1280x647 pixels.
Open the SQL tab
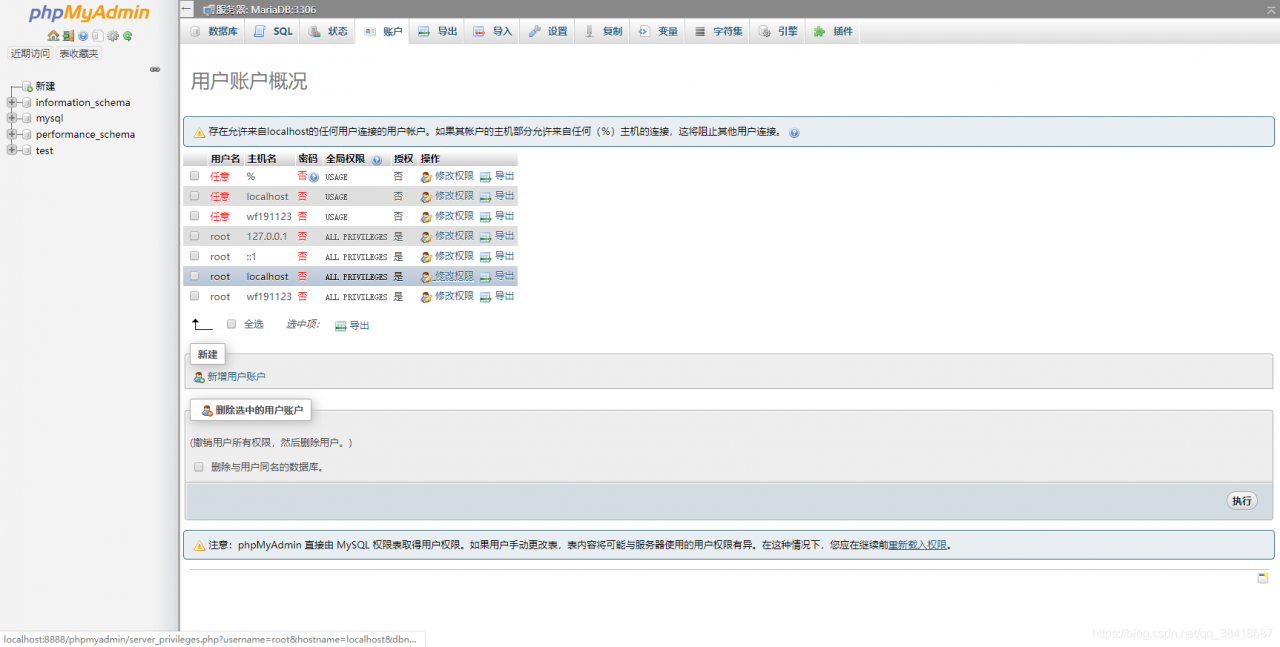point(274,31)
